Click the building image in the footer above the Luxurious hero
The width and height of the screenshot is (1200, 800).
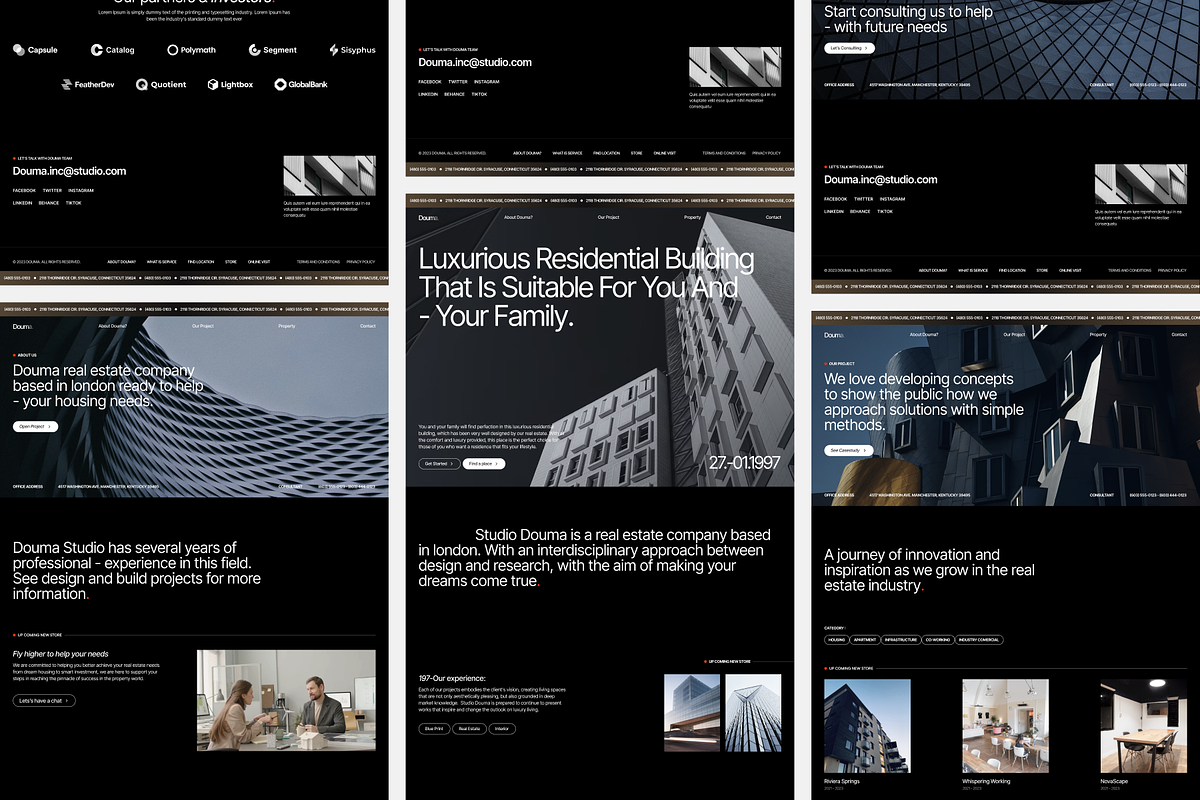click(x=735, y=67)
